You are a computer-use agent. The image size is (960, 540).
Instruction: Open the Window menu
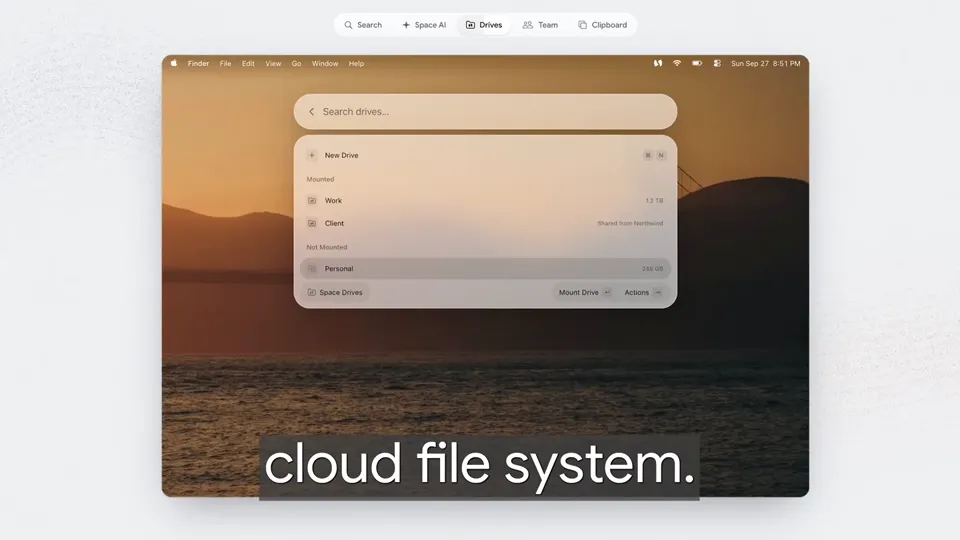pyautogui.click(x=325, y=64)
